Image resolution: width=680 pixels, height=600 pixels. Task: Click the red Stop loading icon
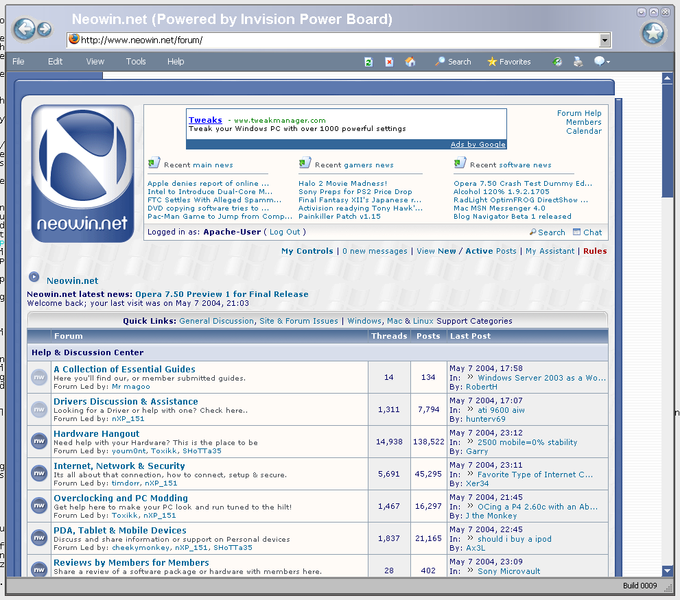coord(389,62)
